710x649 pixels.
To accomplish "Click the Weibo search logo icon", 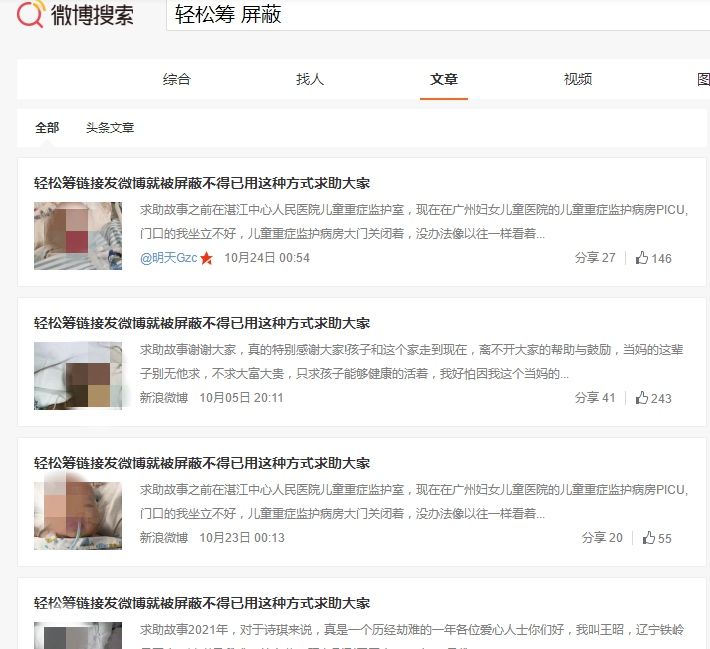I will coord(30,14).
